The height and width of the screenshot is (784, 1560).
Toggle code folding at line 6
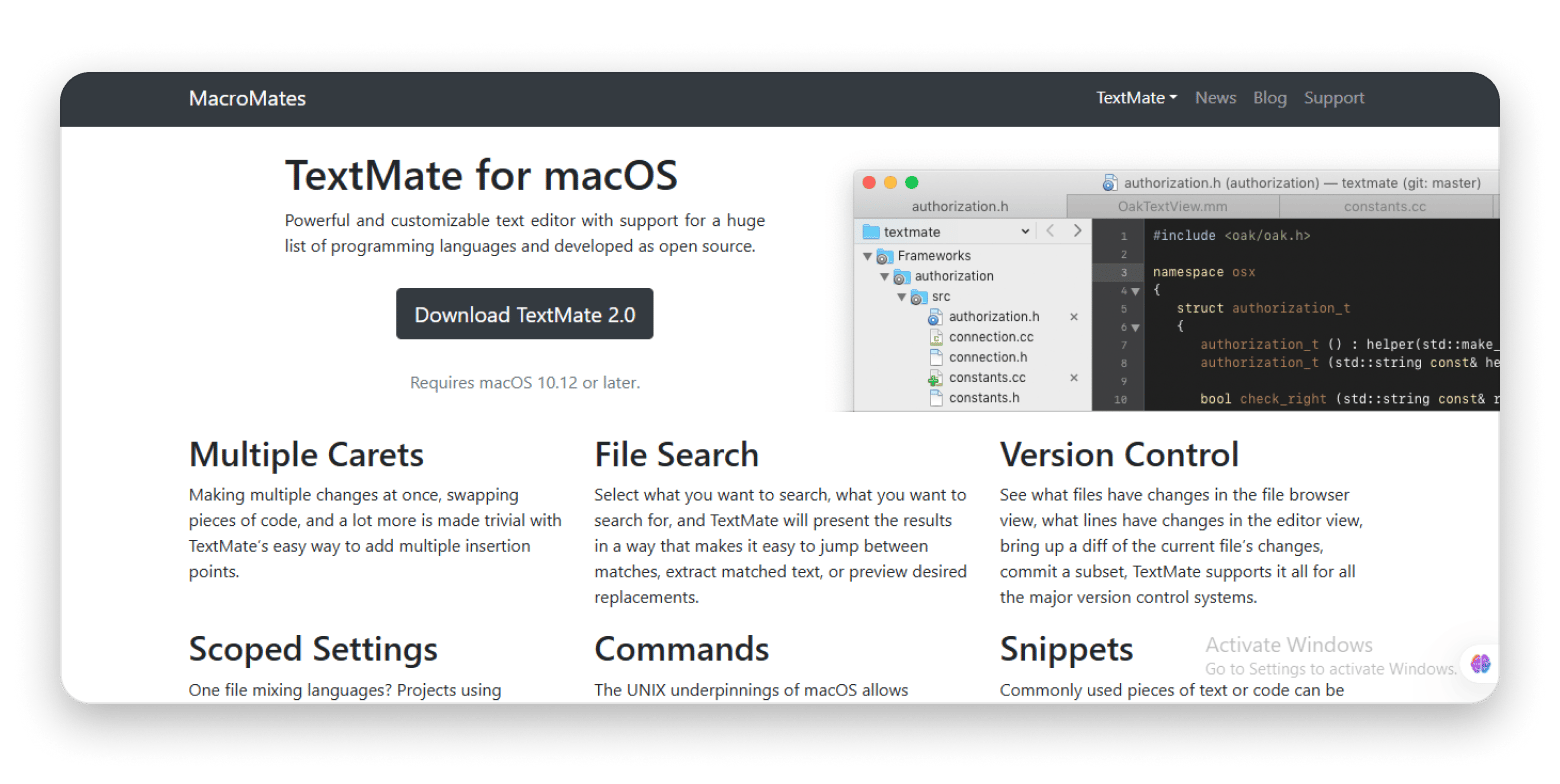tap(1135, 327)
